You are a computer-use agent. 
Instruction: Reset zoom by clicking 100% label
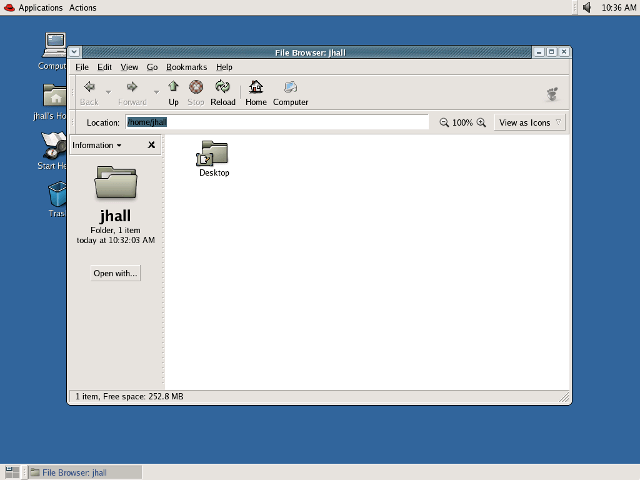462,122
